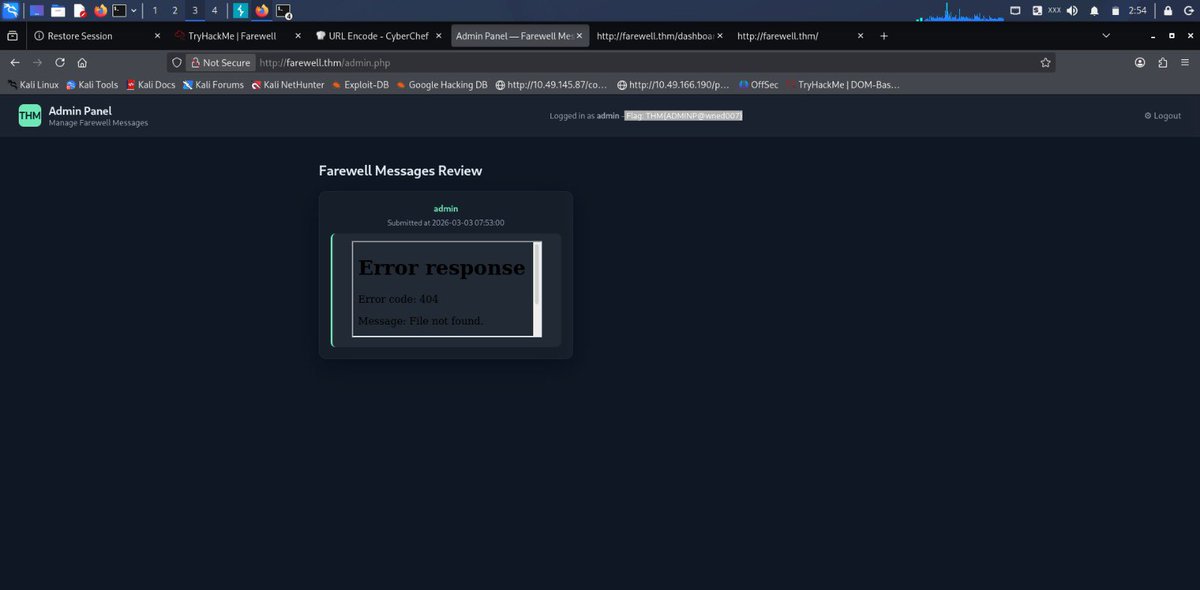Open the file manager from top panel
This screenshot has width=1200, height=590.
58,11
